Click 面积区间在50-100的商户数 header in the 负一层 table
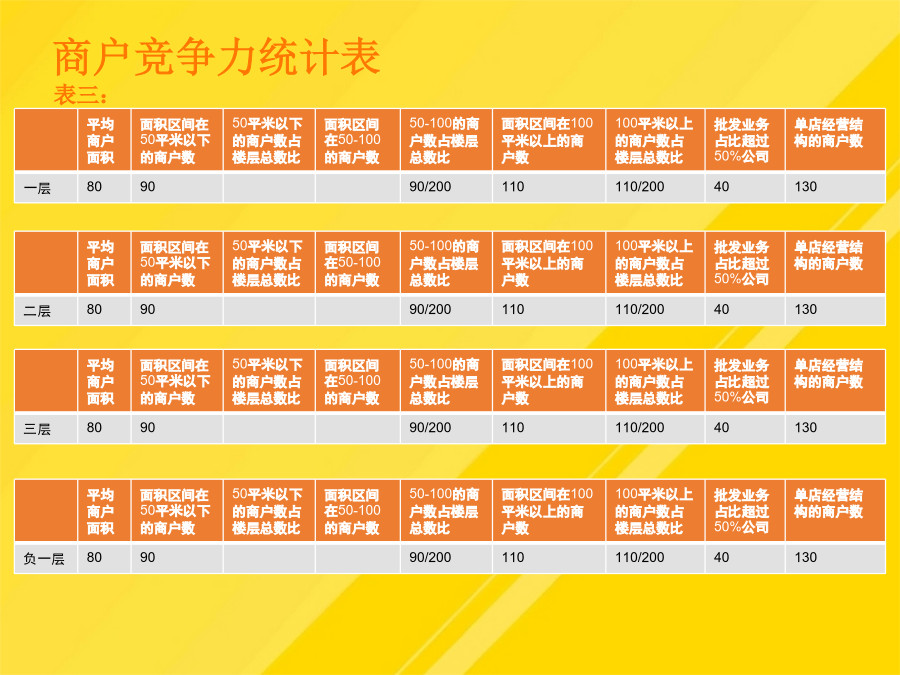The height and width of the screenshot is (675, 900). point(353,511)
